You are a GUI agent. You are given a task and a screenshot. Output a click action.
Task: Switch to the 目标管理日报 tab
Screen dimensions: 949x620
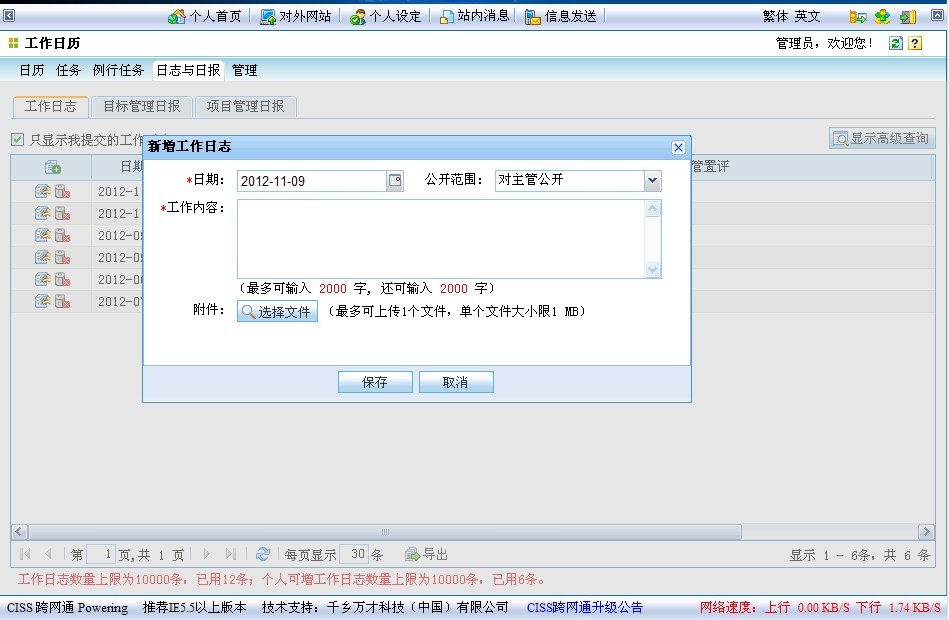click(x=141, y=106)
